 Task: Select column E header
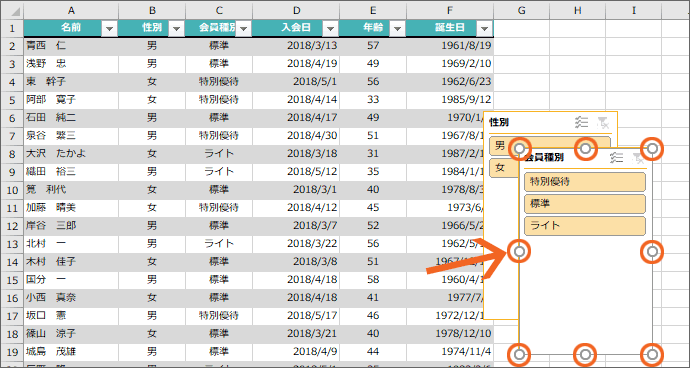click(373, 11)
